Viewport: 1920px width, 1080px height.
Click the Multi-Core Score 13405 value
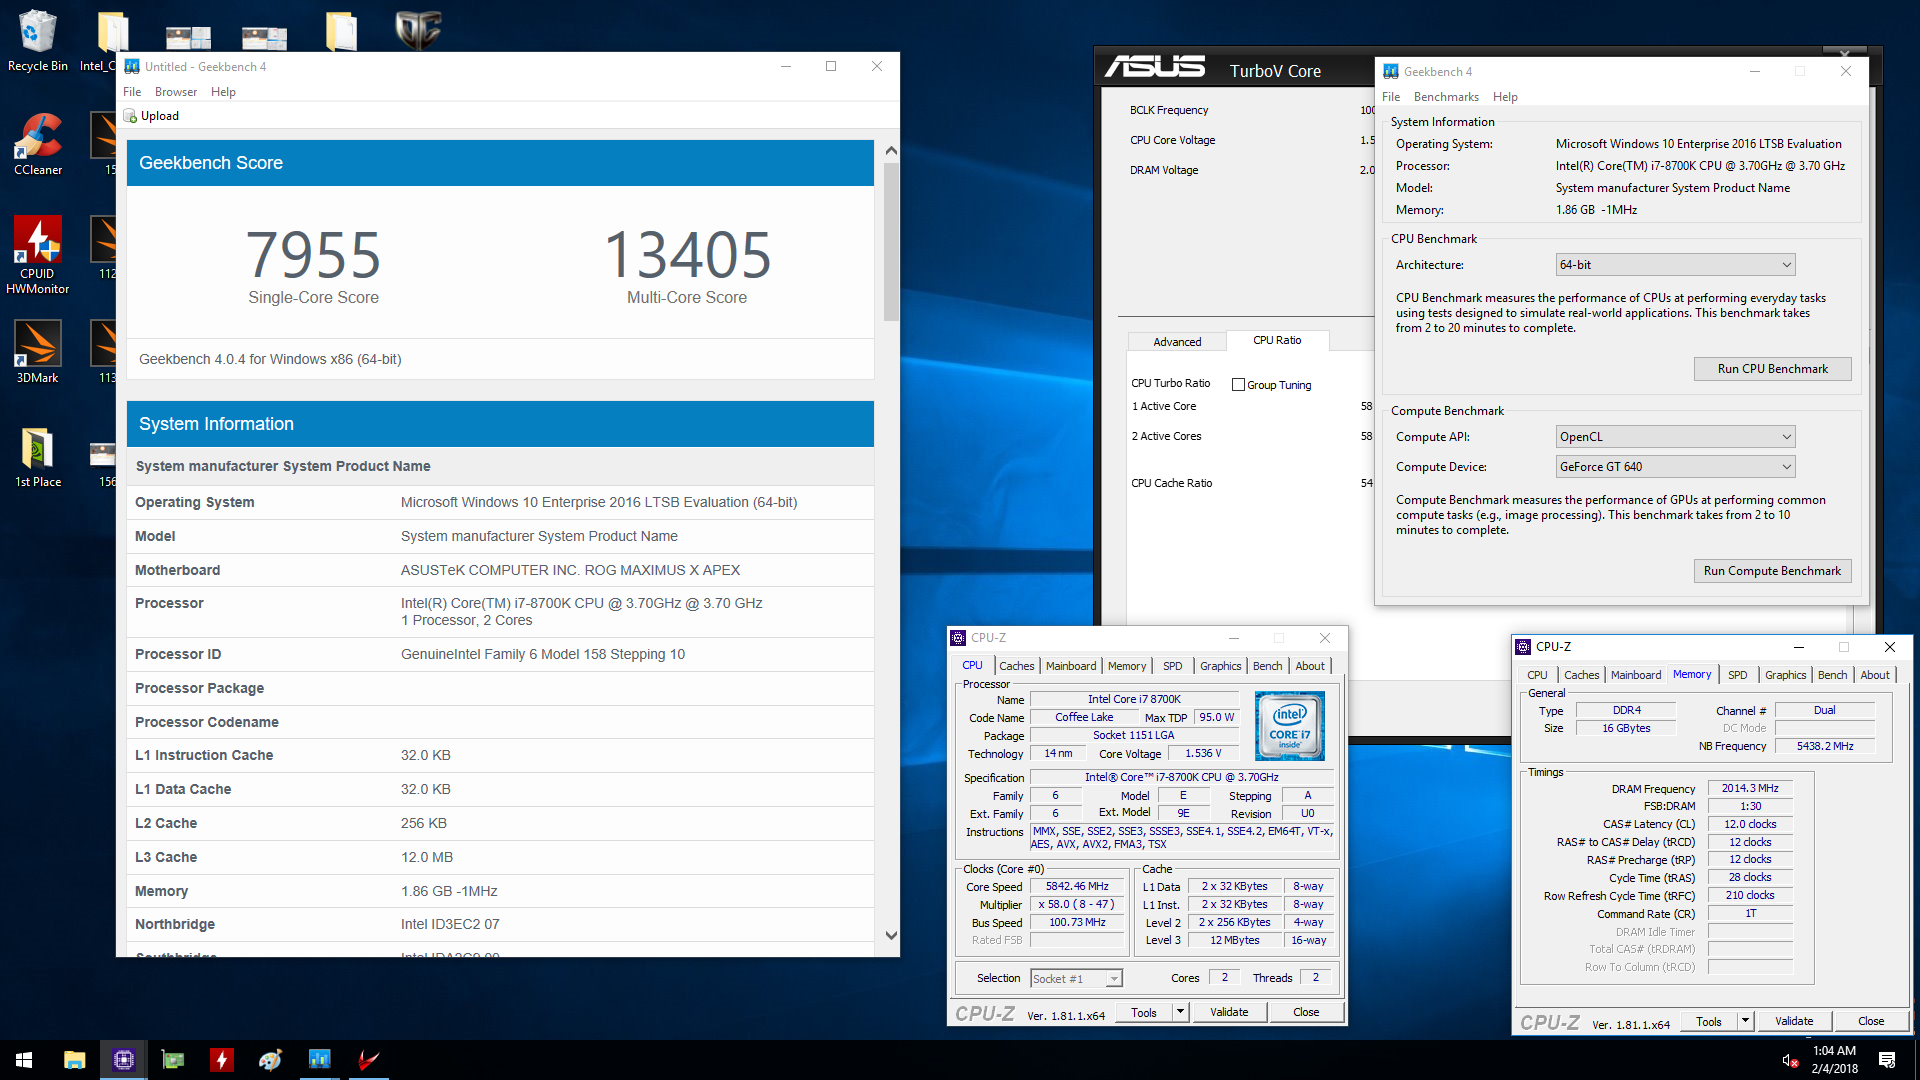pyautogui.click(x=687, y=255)
